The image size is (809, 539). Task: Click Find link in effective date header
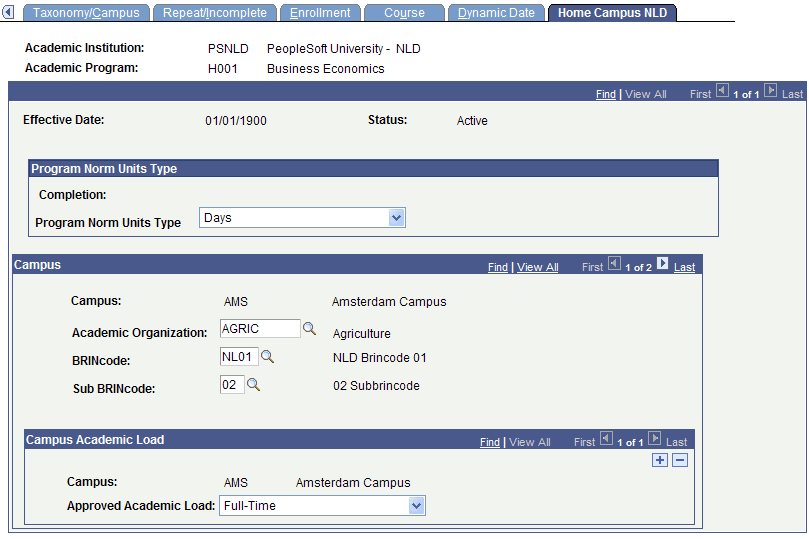(606, 94)
